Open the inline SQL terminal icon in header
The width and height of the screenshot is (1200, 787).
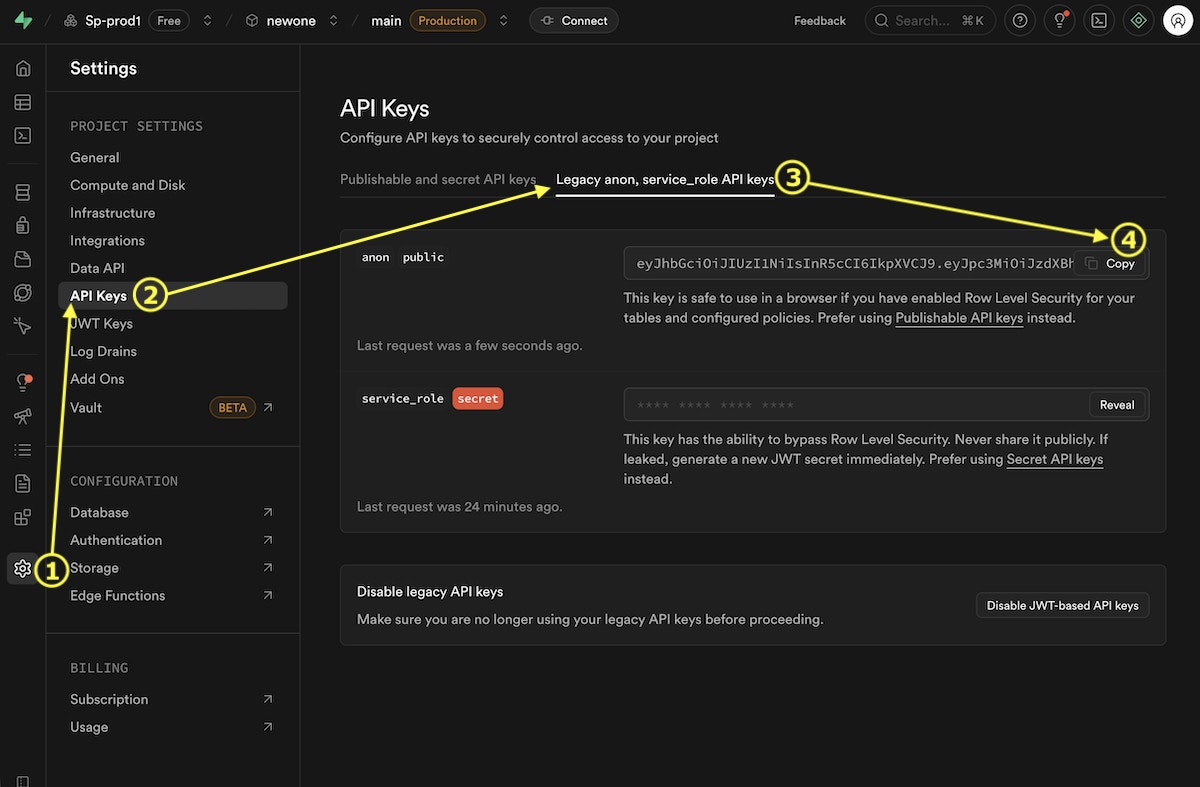tap(1099, 20)
